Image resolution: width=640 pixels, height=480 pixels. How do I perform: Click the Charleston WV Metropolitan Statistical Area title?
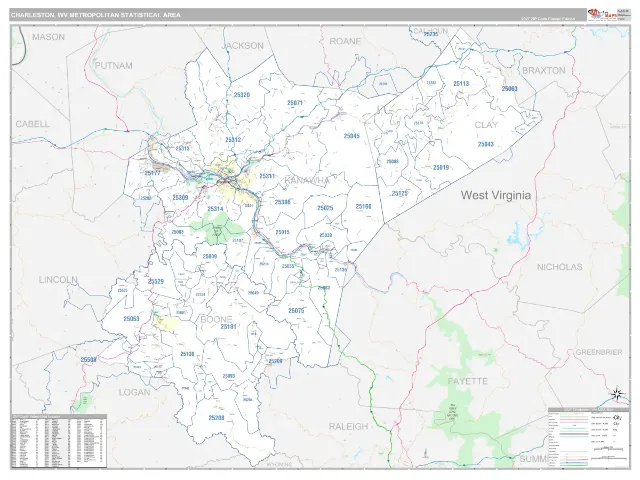(x=96, y=15)
